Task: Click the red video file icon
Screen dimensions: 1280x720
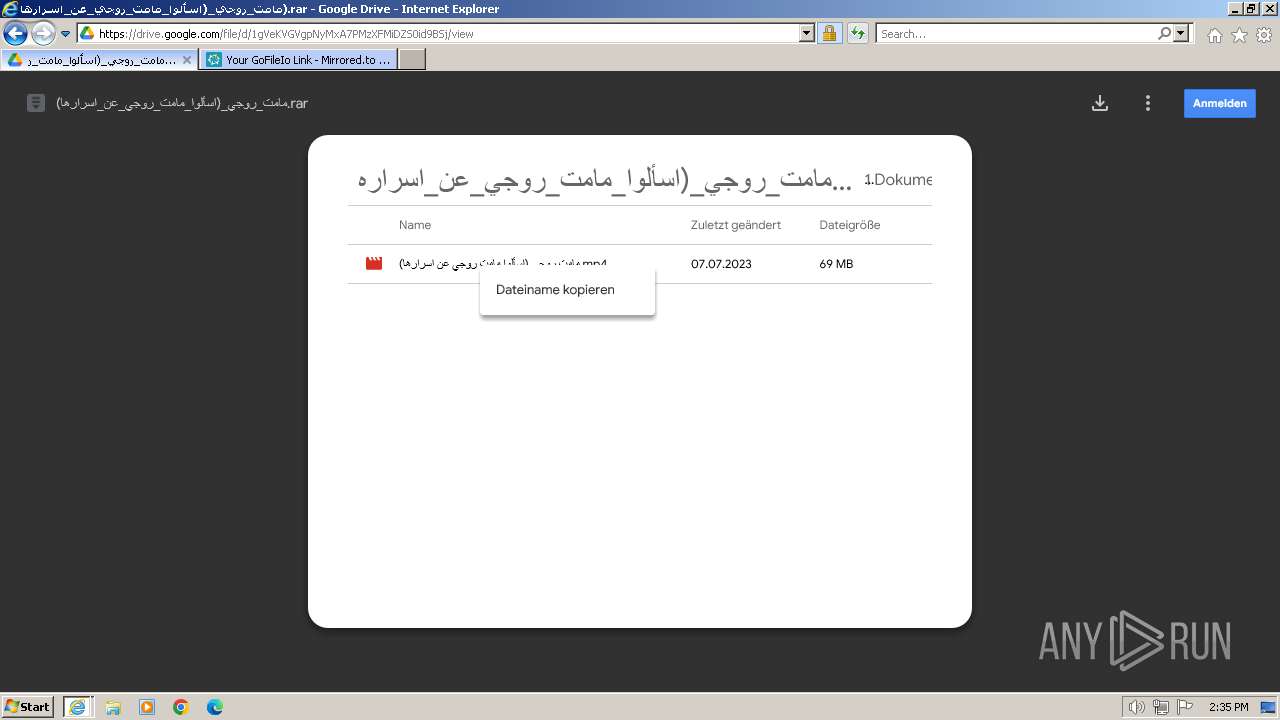Action: (x=374, y=264)
